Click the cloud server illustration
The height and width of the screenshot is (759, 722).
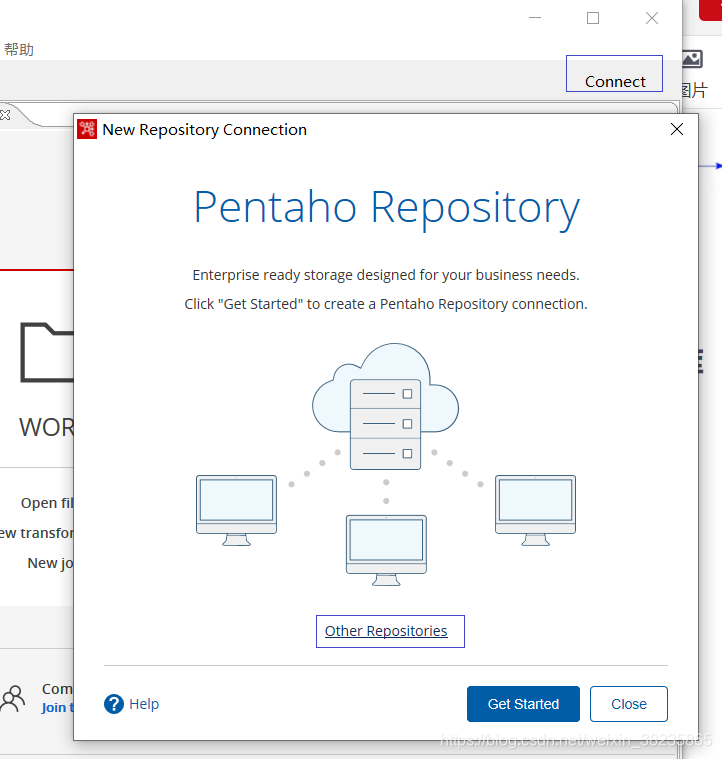tap(386, 407)
